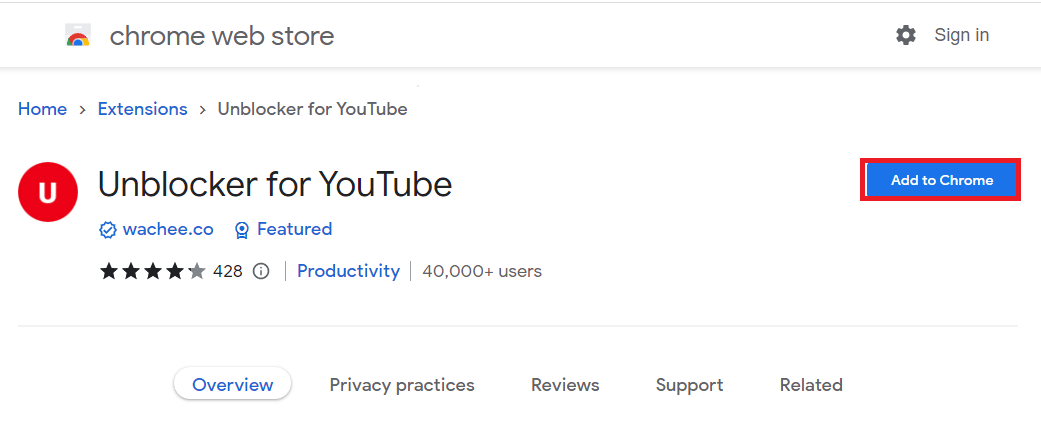Screen dimensions: 1041x421
Task: Open the Related tab
Action: pos(811,384)
